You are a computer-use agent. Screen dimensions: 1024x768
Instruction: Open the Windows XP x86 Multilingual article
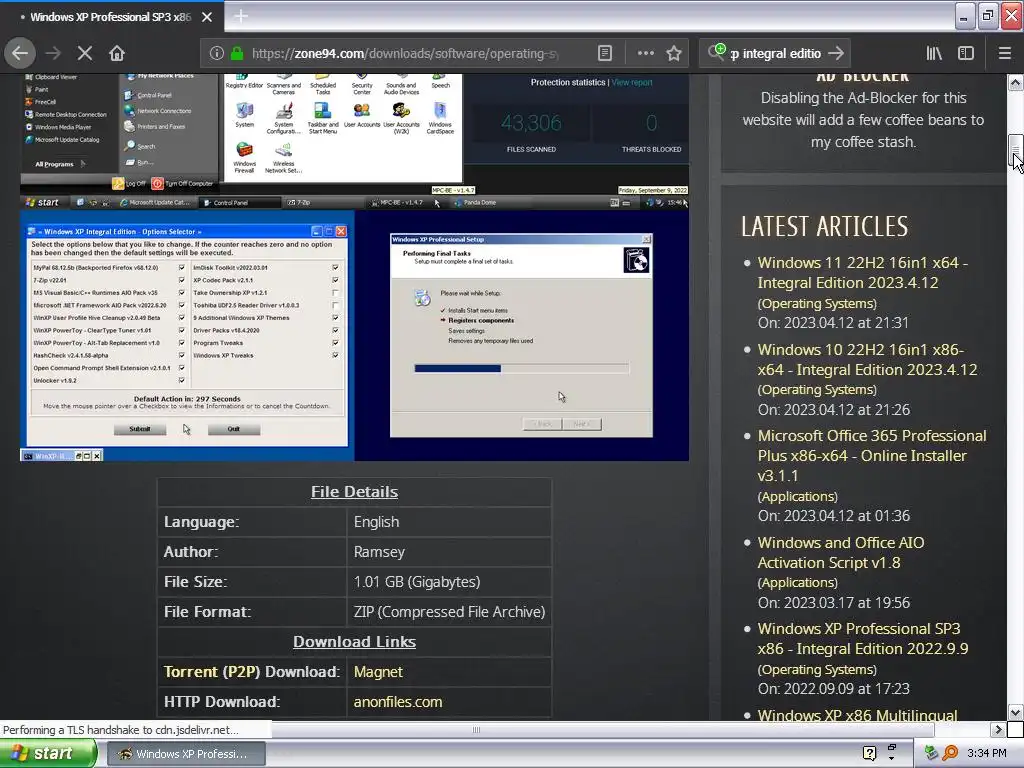pyautogui.click(x=857, y=714)
